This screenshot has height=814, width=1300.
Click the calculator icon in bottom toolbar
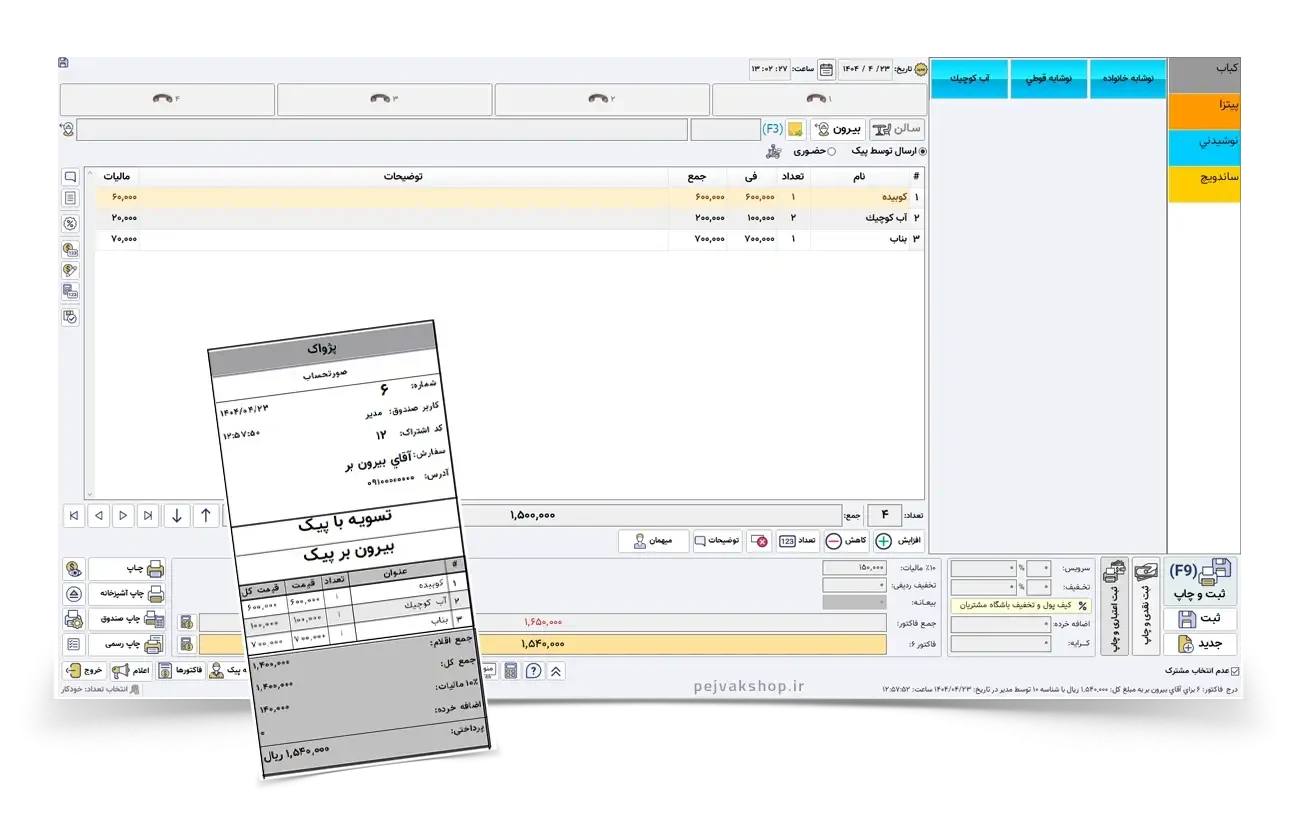[511, 671]
